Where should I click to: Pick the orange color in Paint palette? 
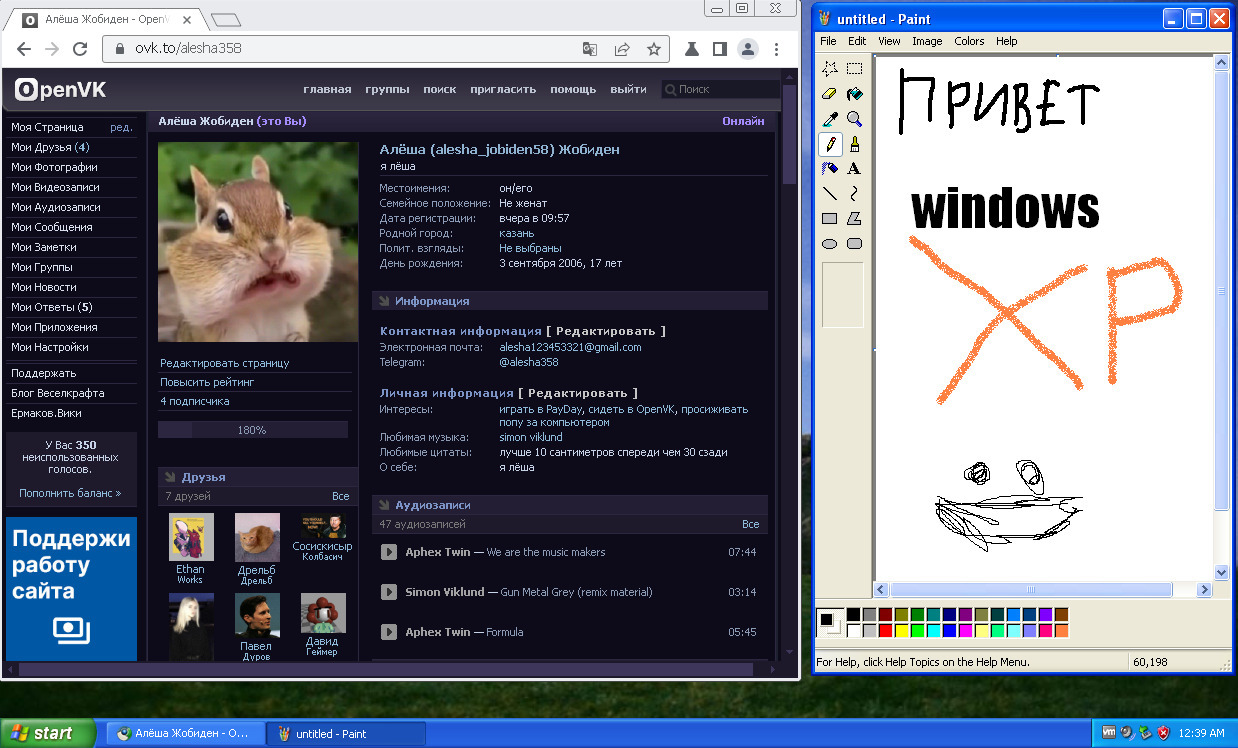pyautogui.click(x=1061, y=630)
